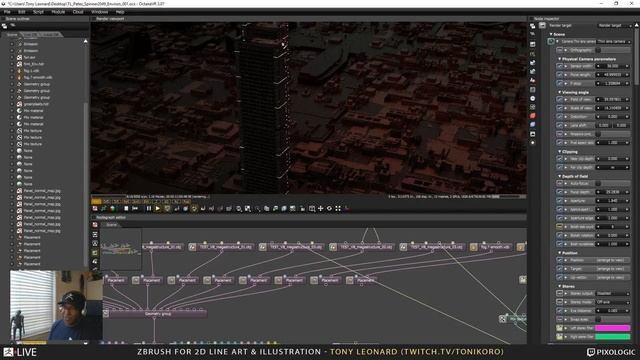Pick the magenta Left stereo filter color

coord(612,328)
